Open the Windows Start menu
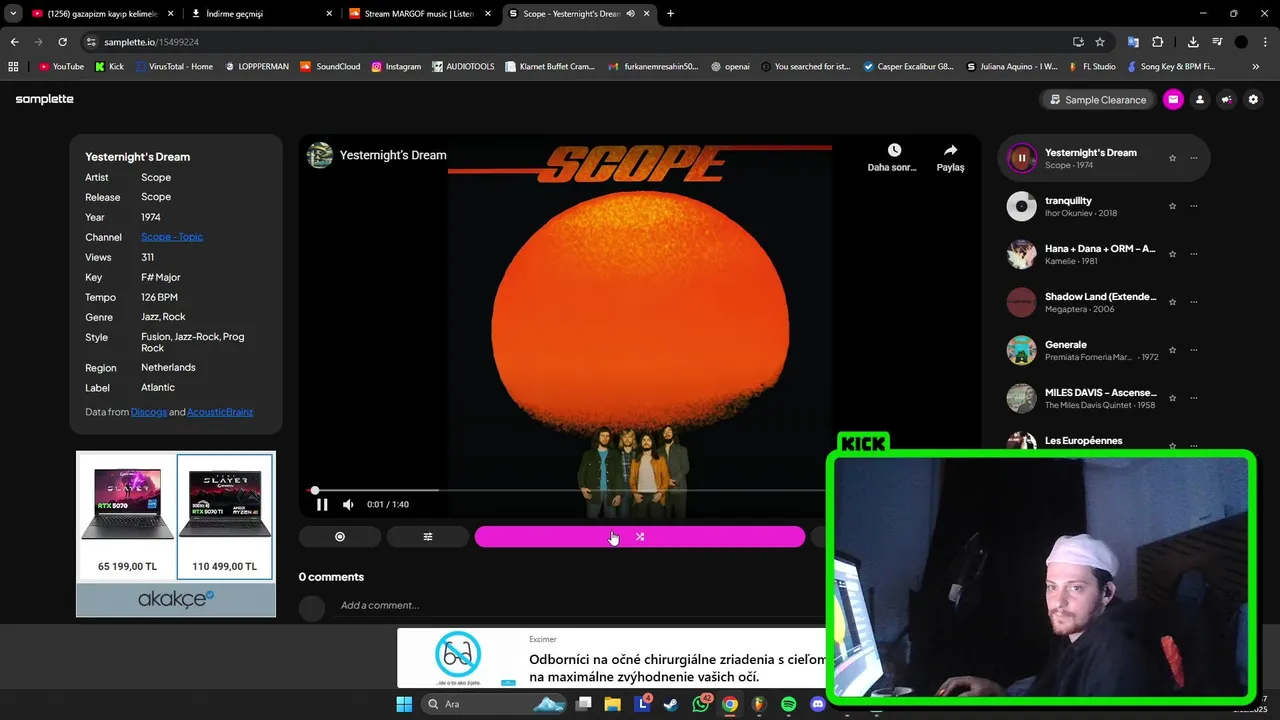The height and width of the screenshot is (720, 1280). tap(404, 704)
